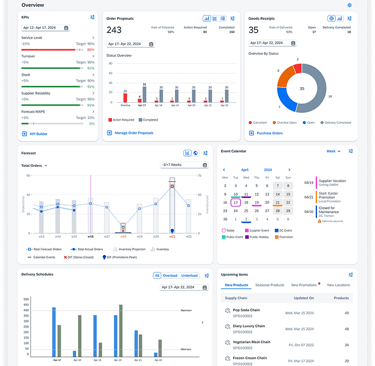This screenshot has height=366, width=375.
Task: Open calendar picker in Forecast weeks field
Action: coord(205,165)
